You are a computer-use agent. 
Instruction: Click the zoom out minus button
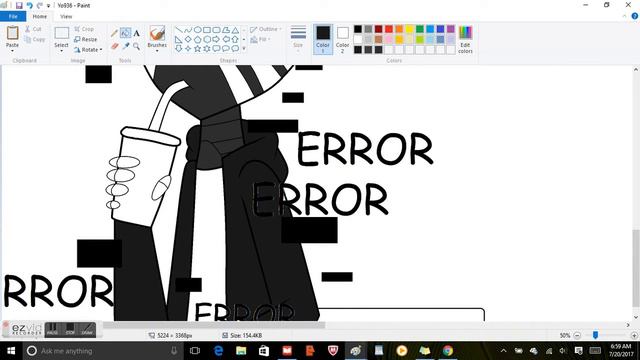tap(577, 336)
